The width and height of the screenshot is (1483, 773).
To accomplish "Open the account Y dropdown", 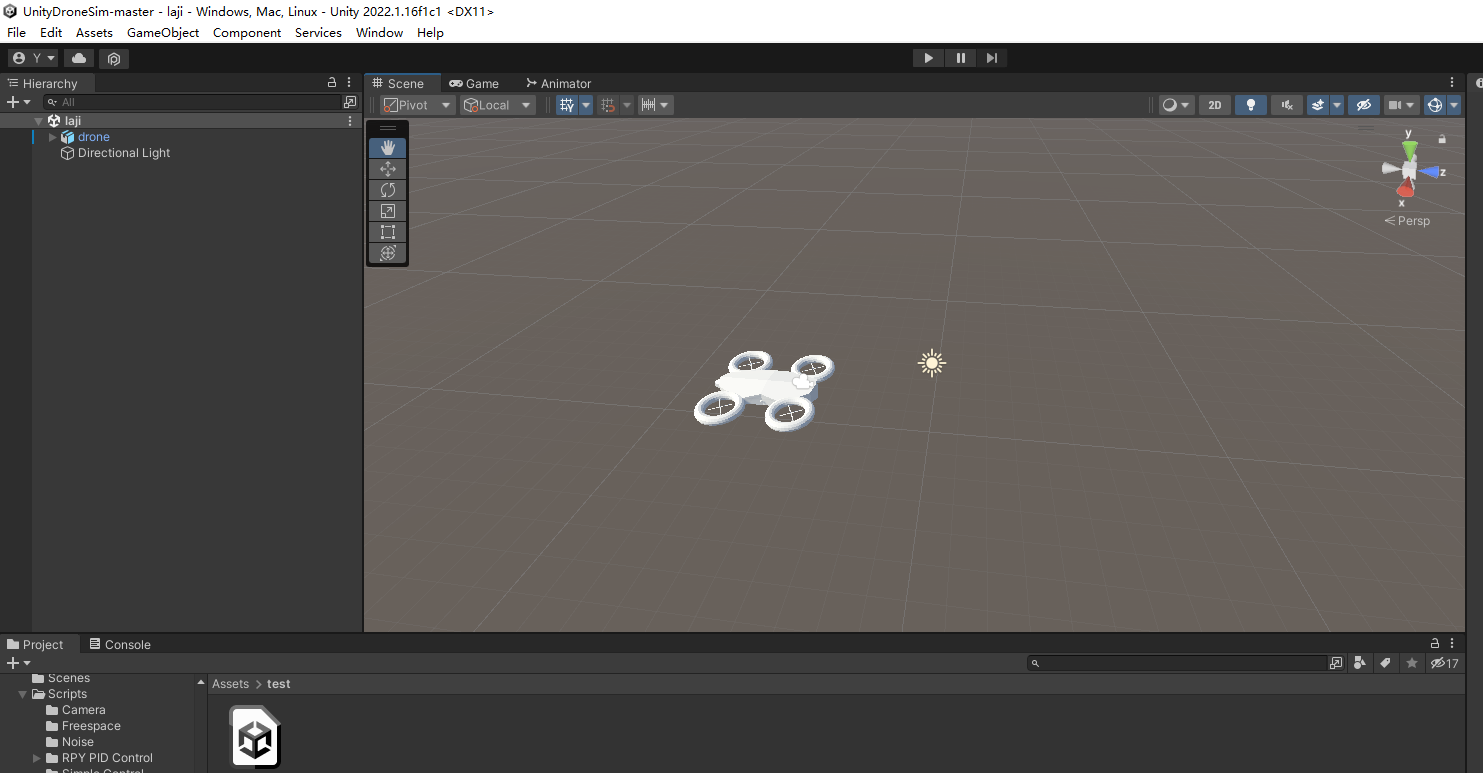I will coord(33,58).
